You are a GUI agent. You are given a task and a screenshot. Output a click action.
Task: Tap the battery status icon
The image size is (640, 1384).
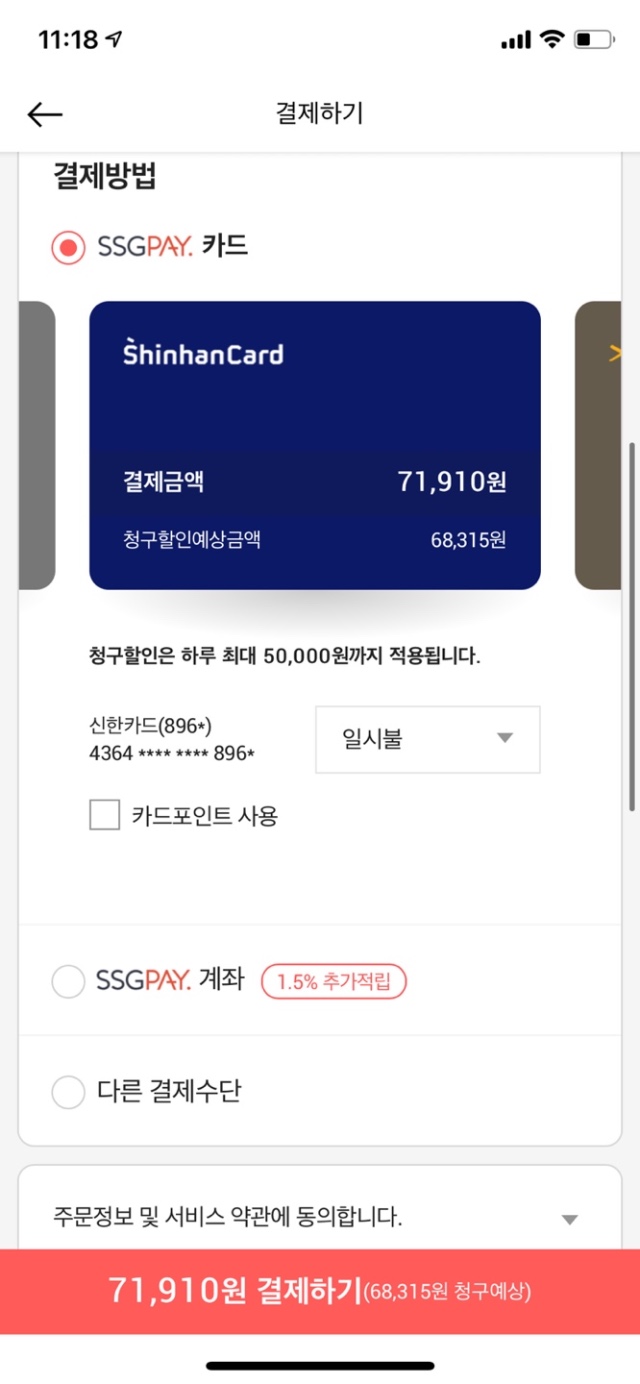595,40
